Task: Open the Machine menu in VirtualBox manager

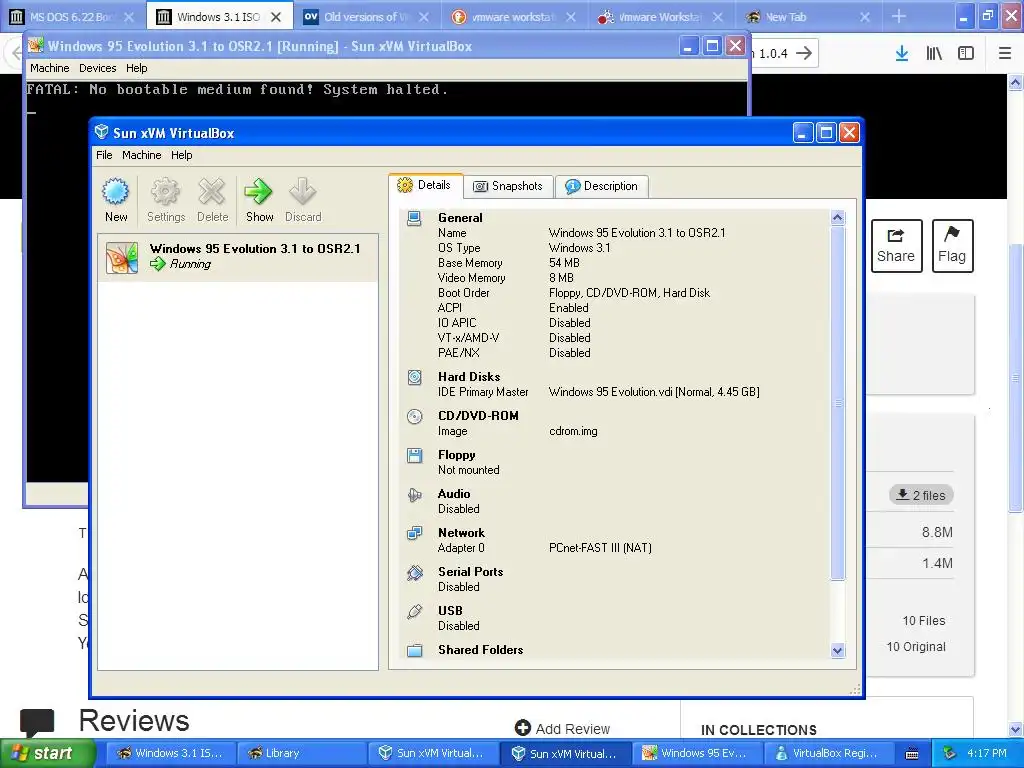Action: [x=141, y=155]
